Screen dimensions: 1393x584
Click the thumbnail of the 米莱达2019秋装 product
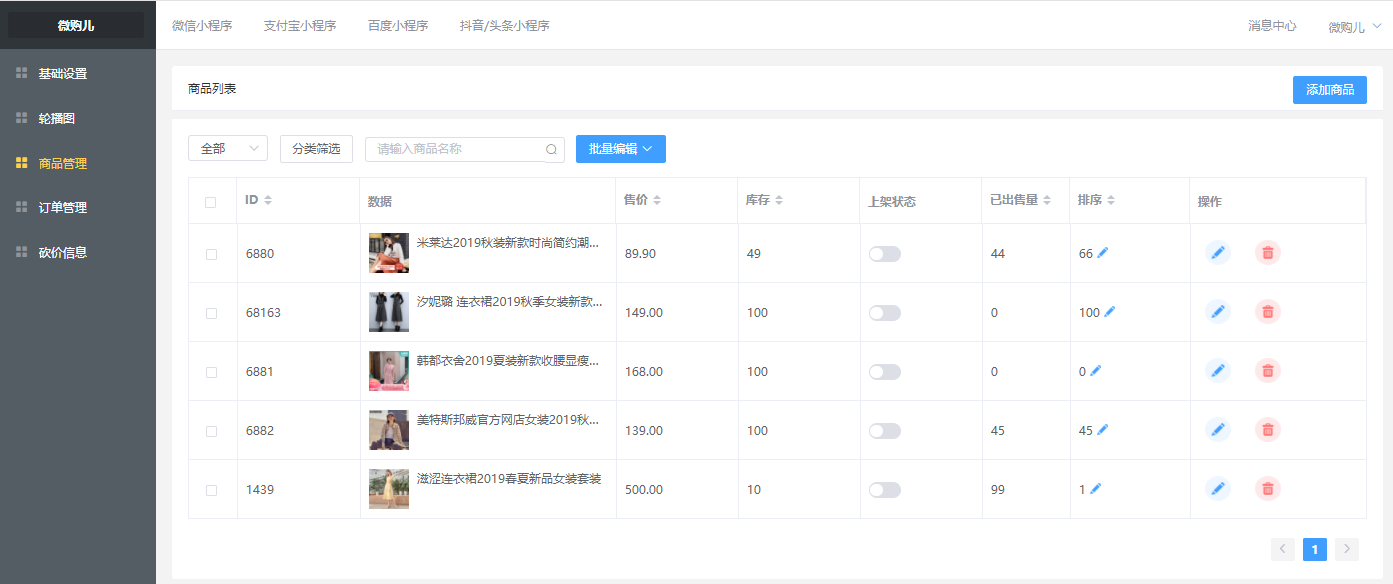tap(389, 253)
